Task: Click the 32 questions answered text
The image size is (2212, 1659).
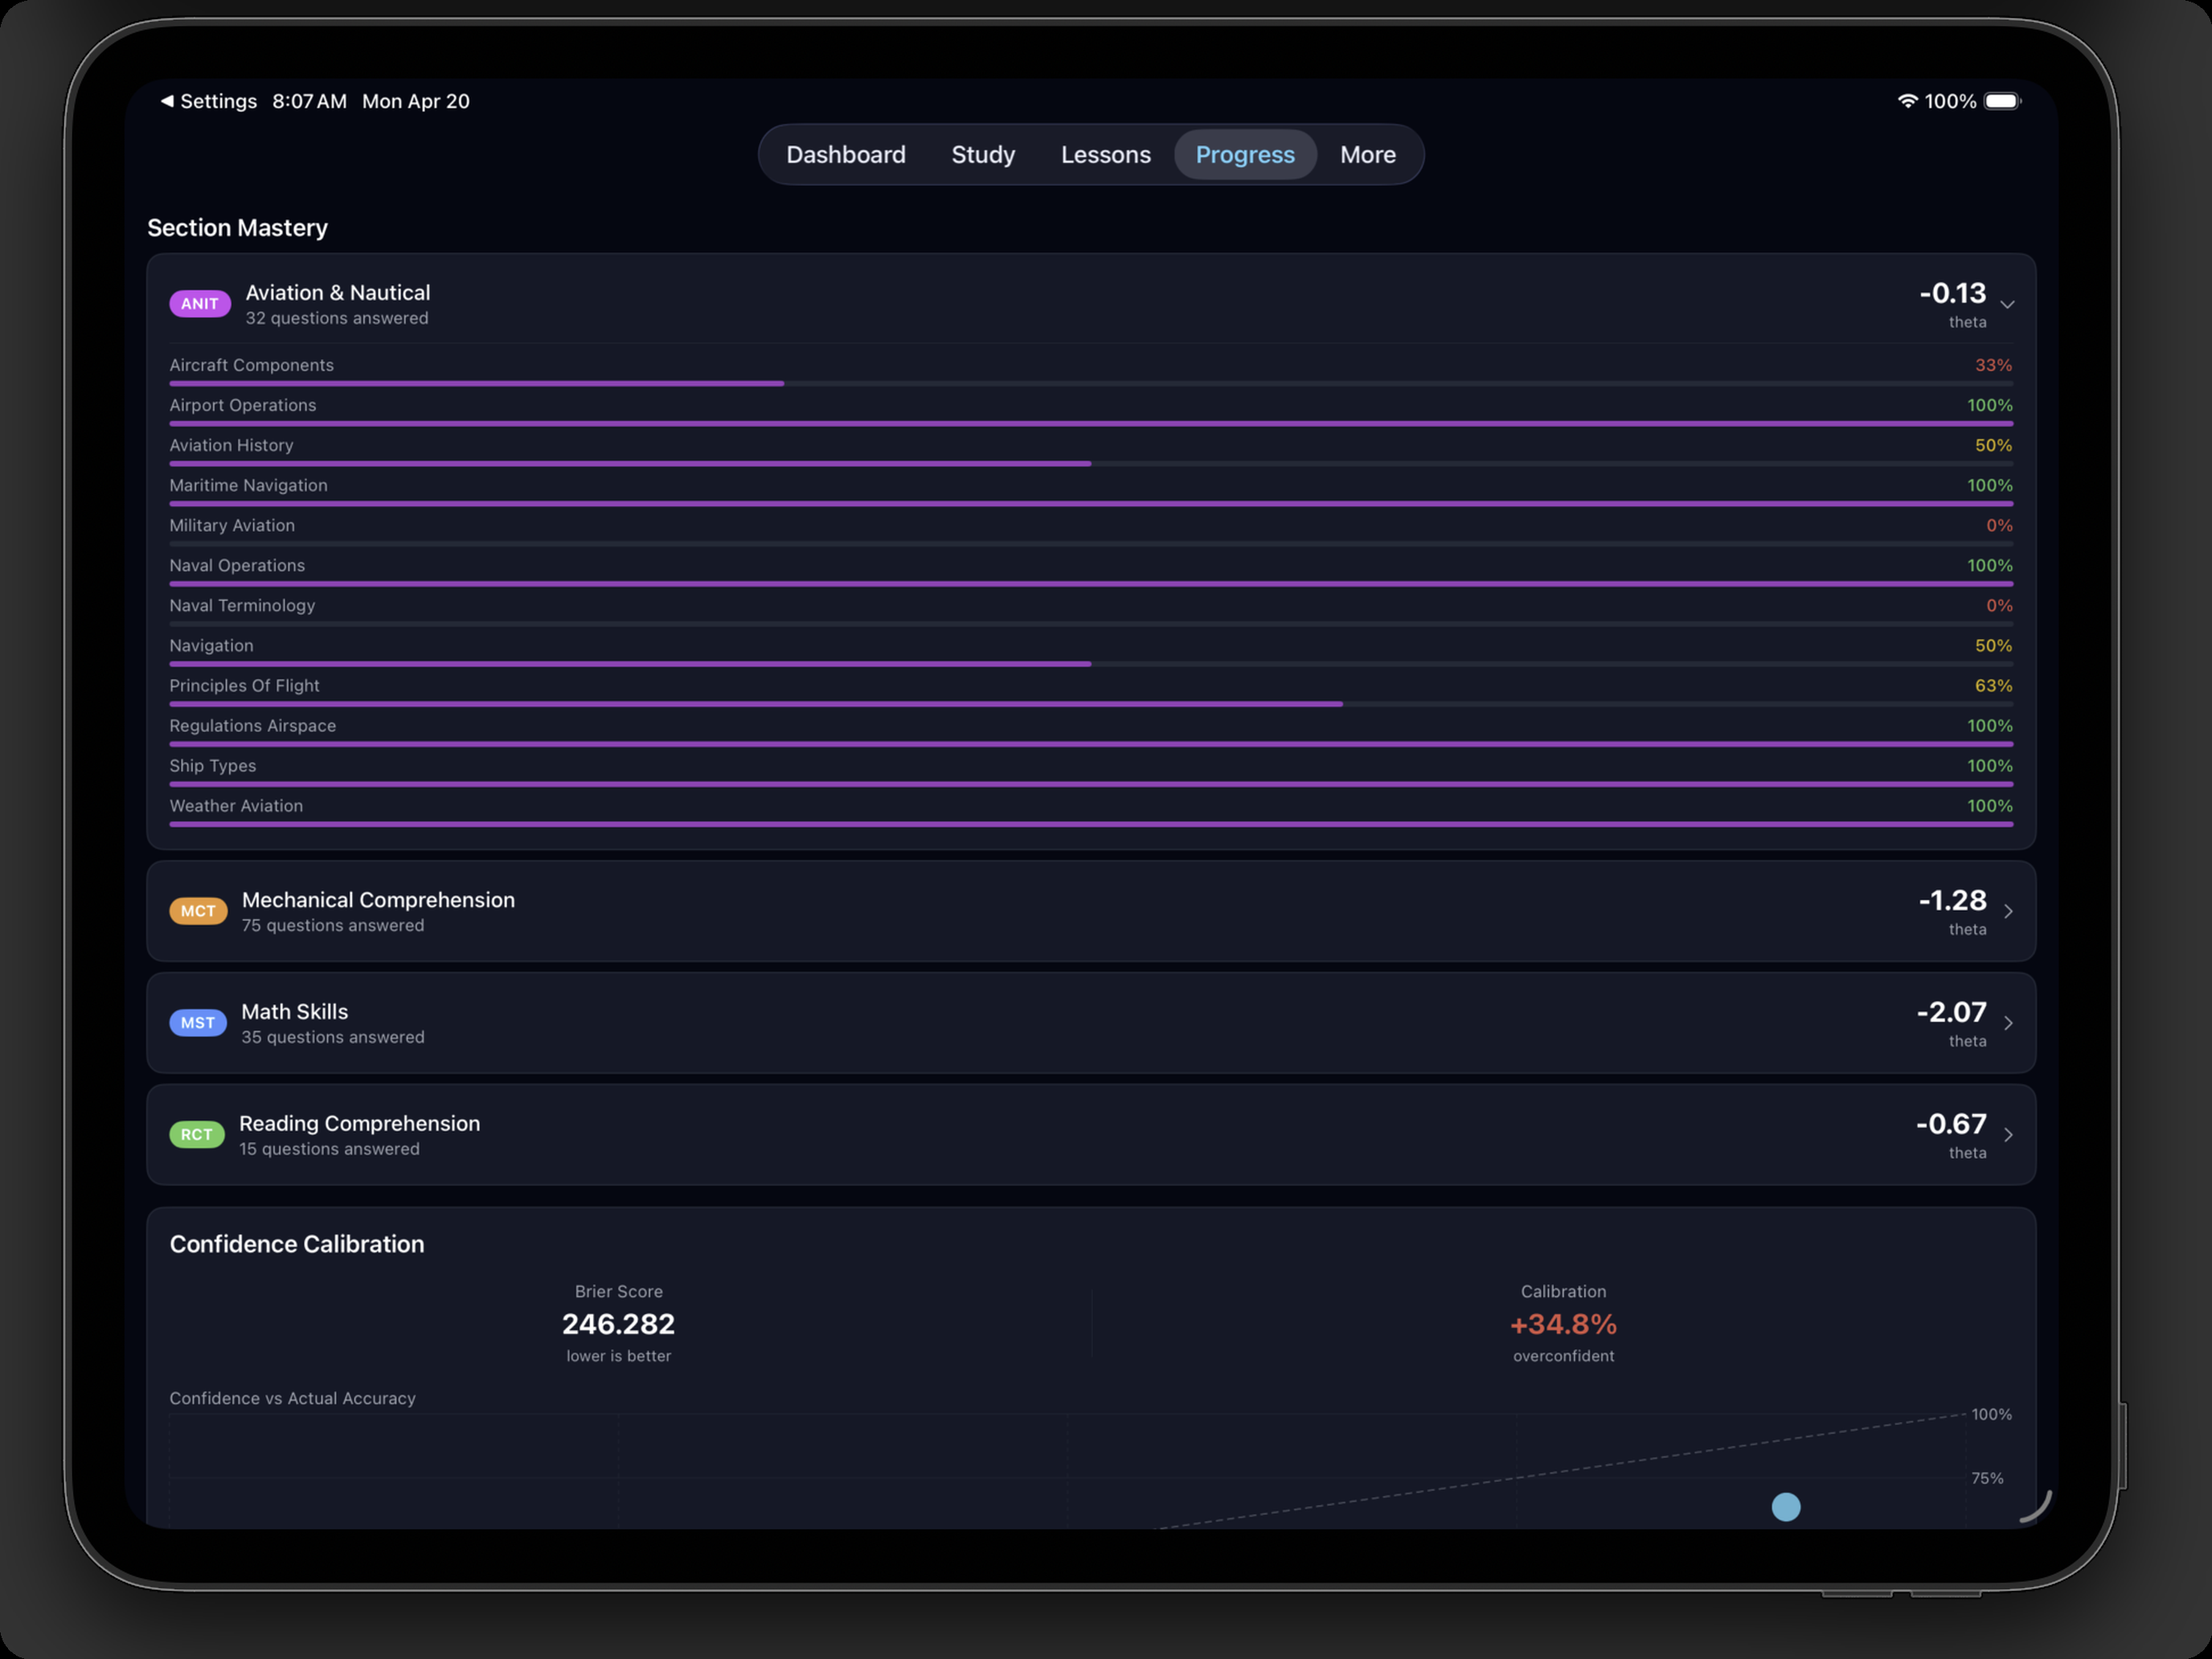Action: (x=337, y=318)
